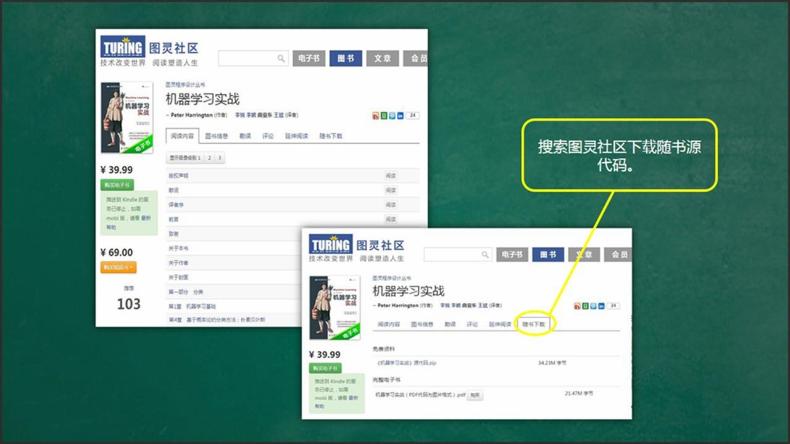Image resolution: width=790 pixels, height=444 pixels.
Task: Click light-blue share icon on front page
Action: [594, 306]
